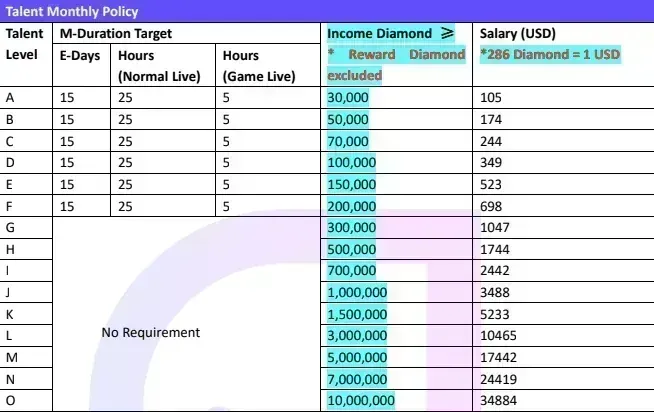Viewport: 654px width, 412px height.
Task: Click the "No Requirement" merged cell
Action: coord(151,332)
